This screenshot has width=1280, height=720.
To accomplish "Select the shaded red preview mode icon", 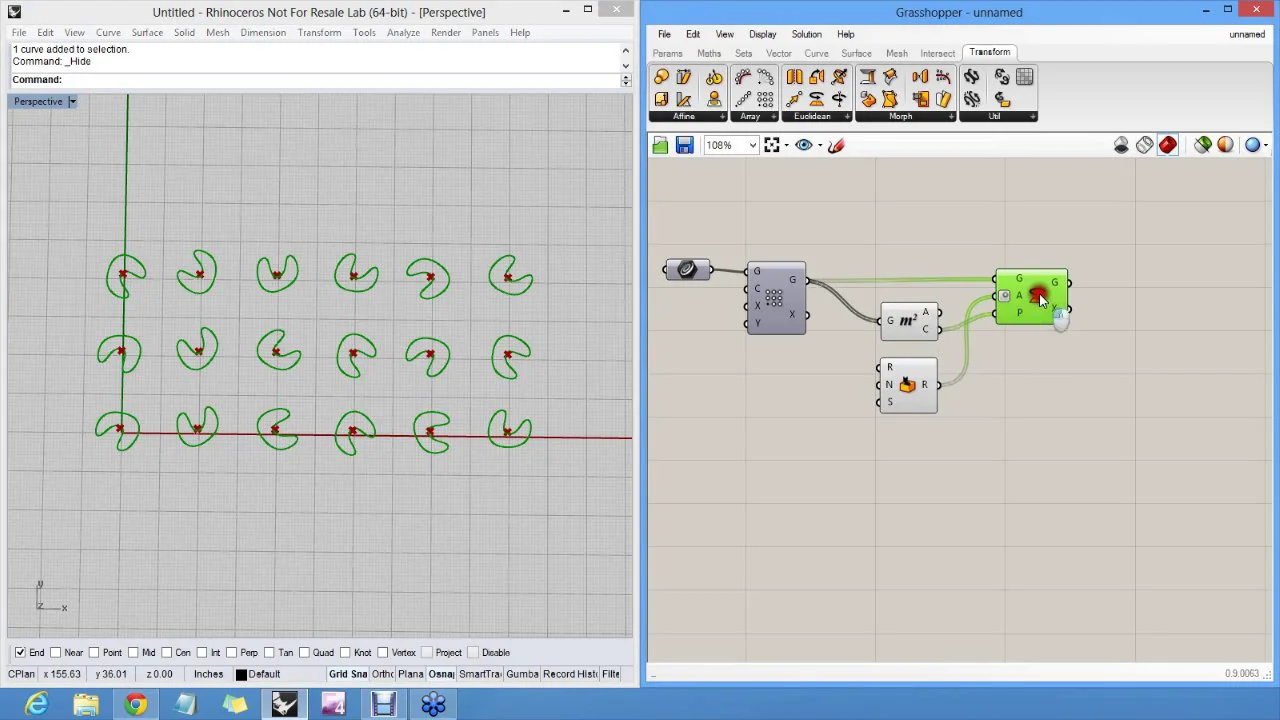I will 1167,146.
